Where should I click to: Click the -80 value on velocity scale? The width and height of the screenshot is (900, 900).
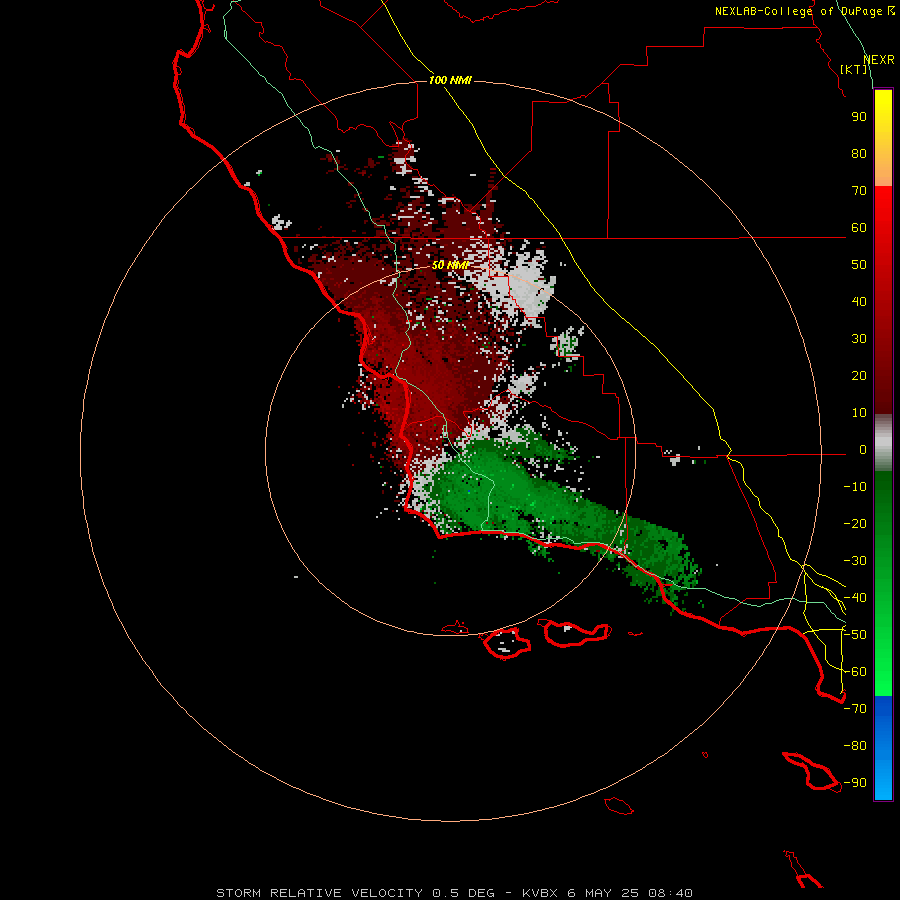(x=855, y=746)
